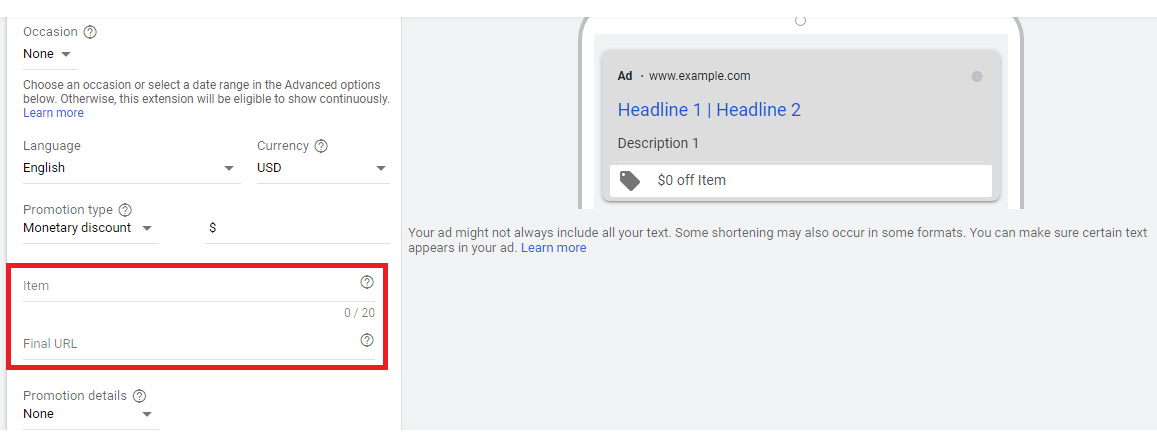Image resolution: width=1157 pixels, height=445 pixels.
Task: Open Learn more link under Occasion description
Action: click(x=53, y=113)
